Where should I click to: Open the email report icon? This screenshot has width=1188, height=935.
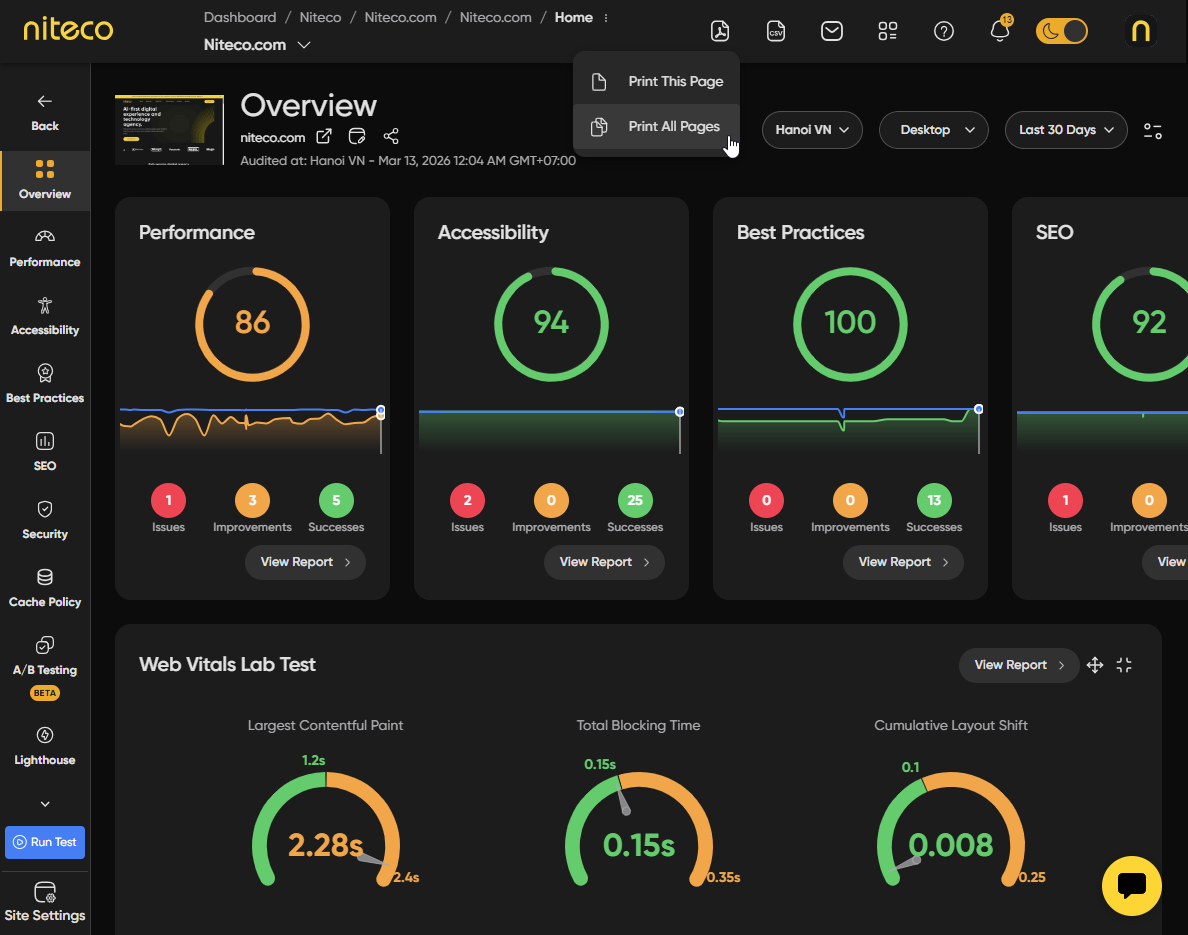coord(832,31)
